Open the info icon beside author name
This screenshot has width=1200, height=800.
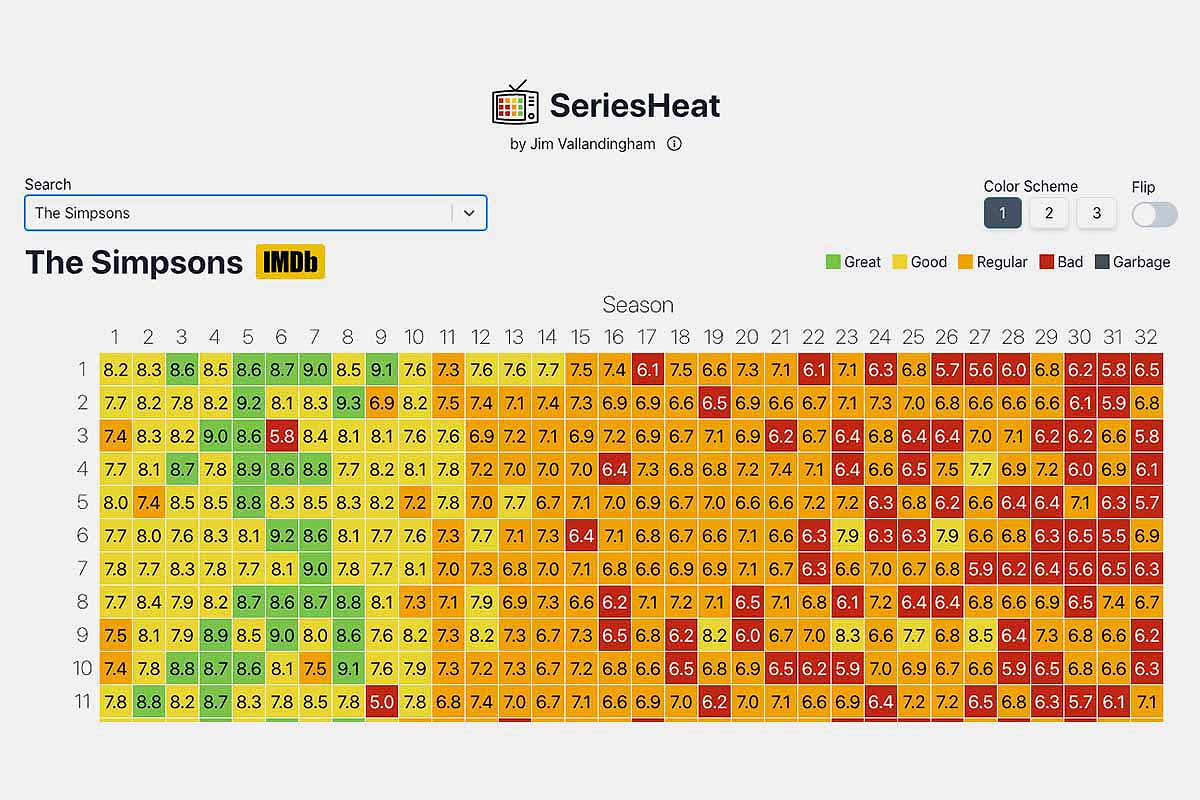point(674,143)
